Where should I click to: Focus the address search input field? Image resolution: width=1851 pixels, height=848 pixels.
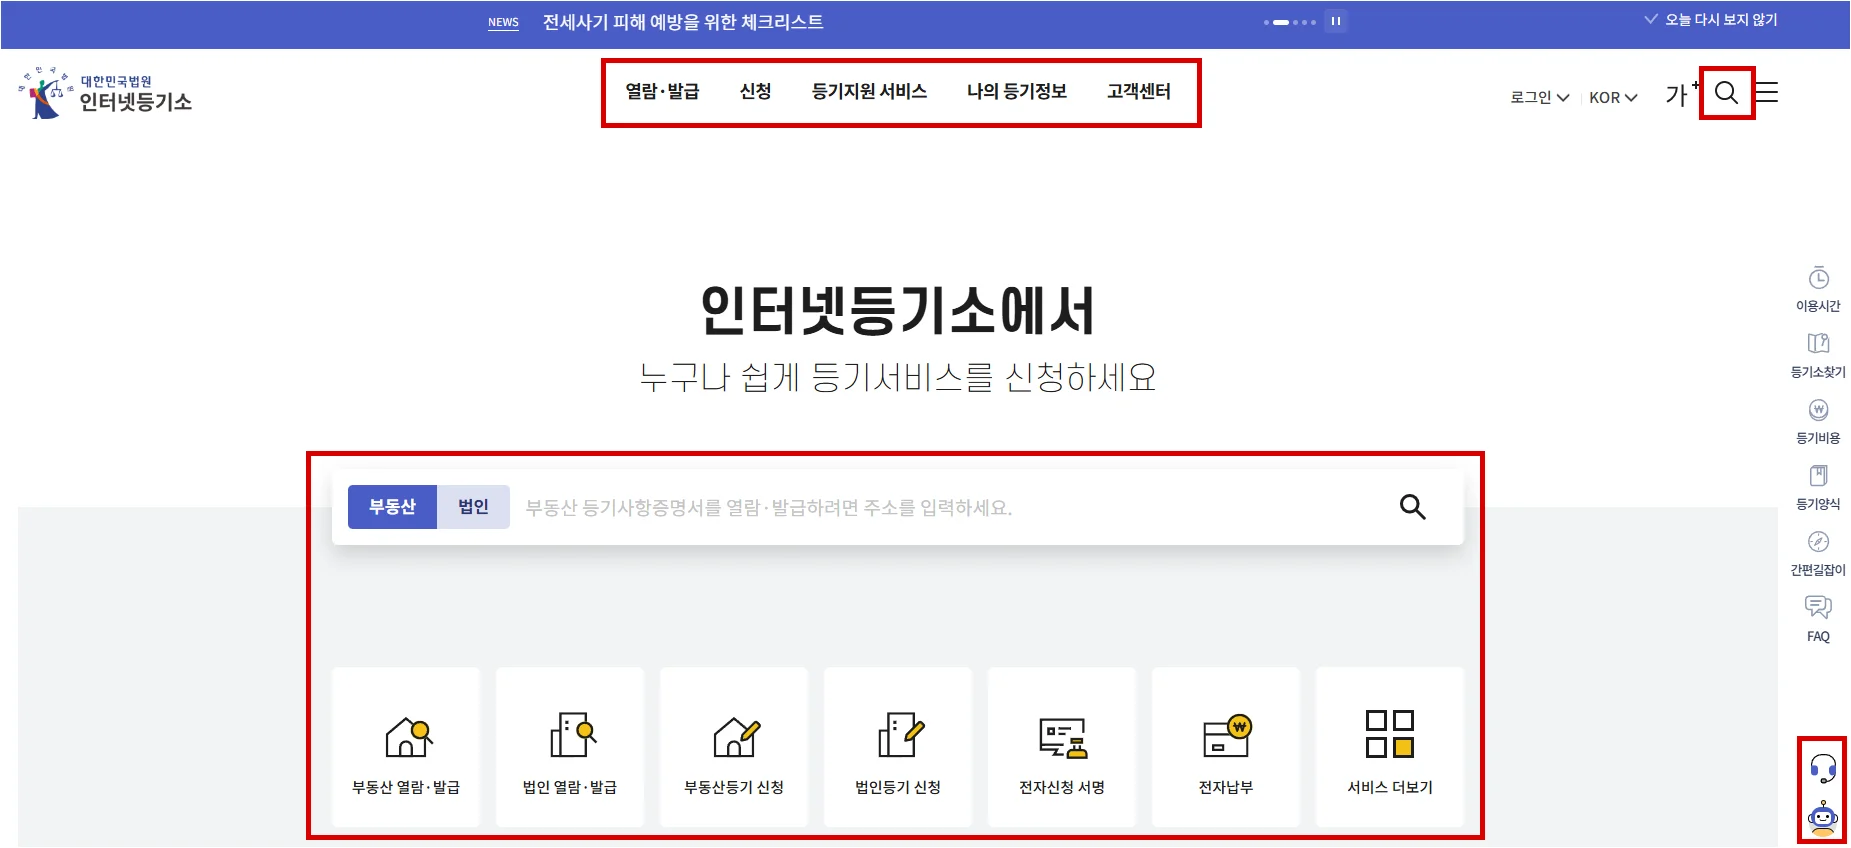pos(950,507)
